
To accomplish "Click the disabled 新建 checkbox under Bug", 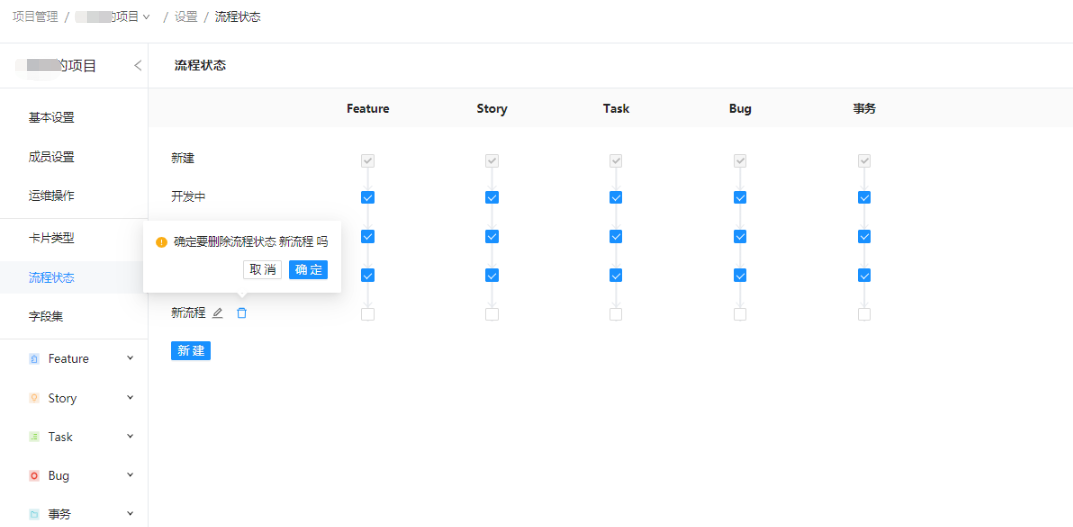I will point(740,161).
